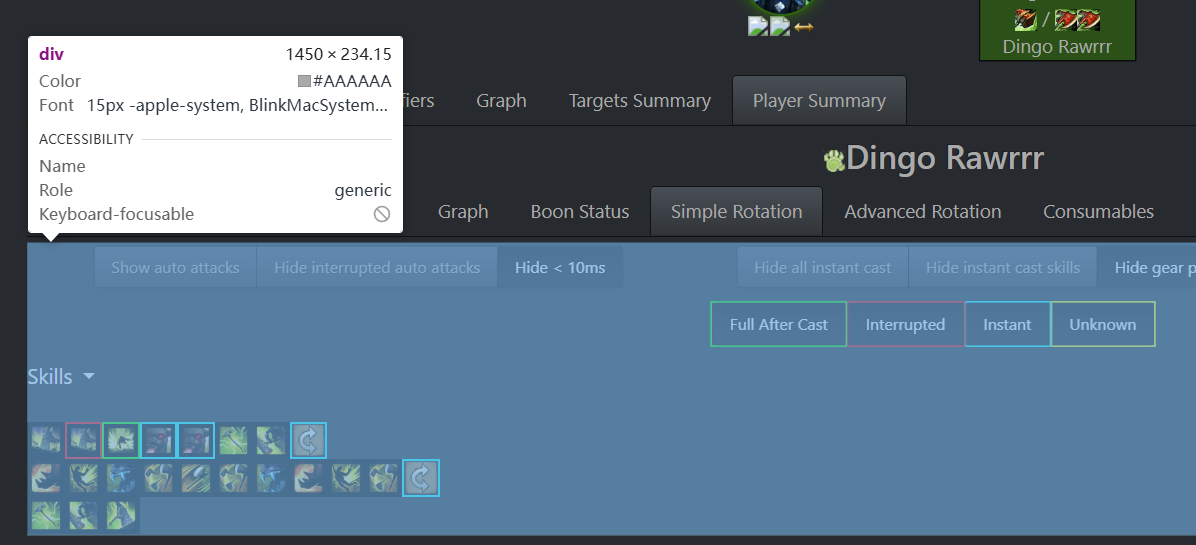The height and width of the screenshot is (545, 1196).
Task: Open the Boon Status tab
Action: [x=580, y=212]
